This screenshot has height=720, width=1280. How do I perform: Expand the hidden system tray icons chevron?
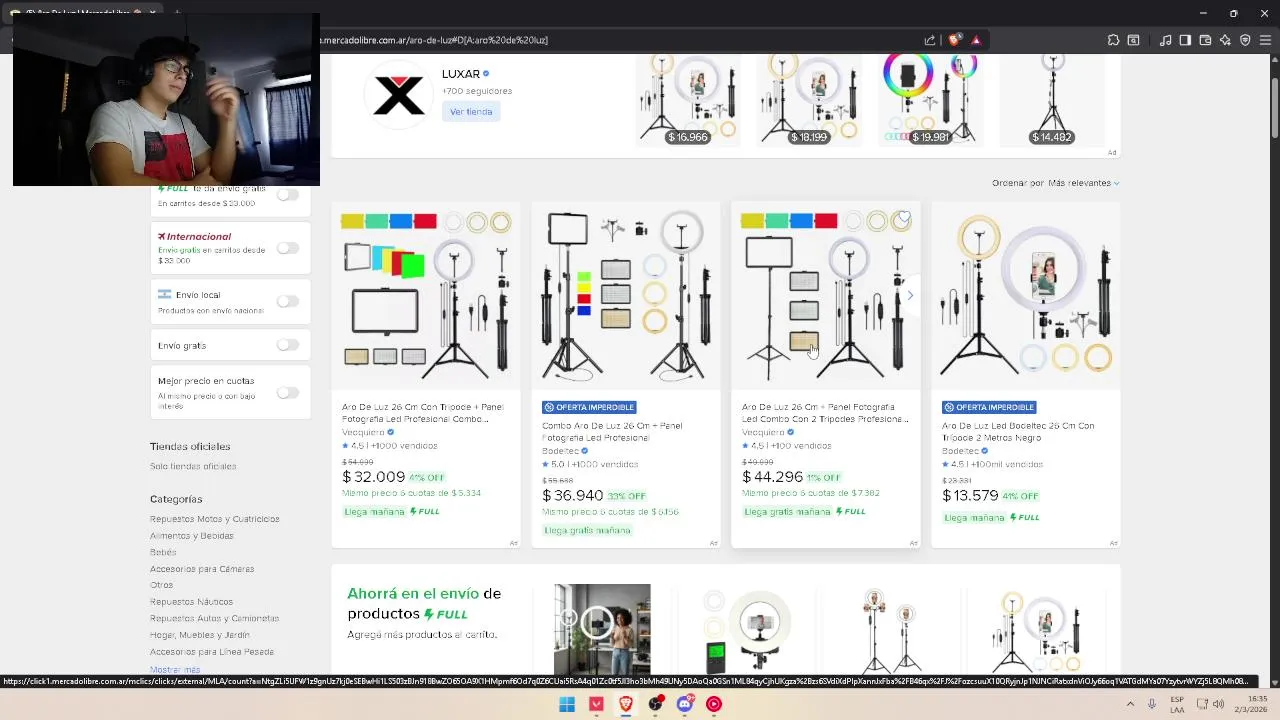click(x=1131, y=704)
